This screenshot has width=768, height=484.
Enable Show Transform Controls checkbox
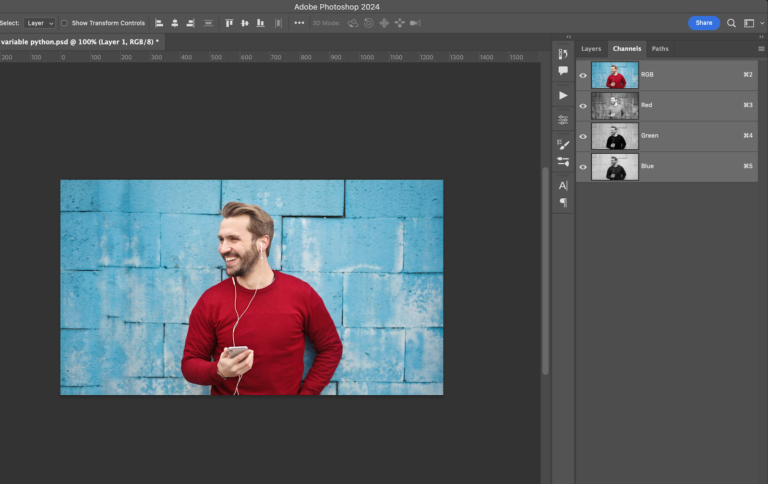tap(65, 23)
